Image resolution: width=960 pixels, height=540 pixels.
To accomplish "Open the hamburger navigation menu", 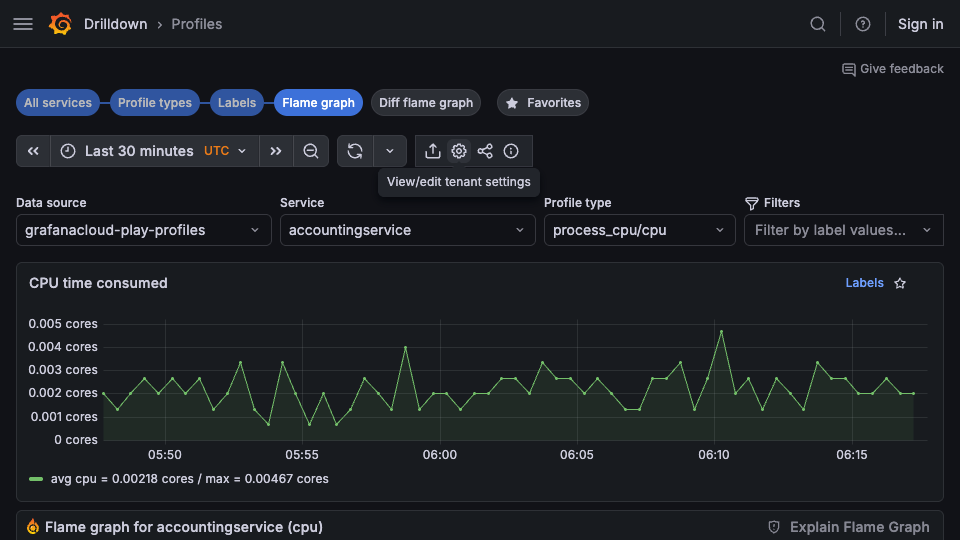I will coord(23,24).
